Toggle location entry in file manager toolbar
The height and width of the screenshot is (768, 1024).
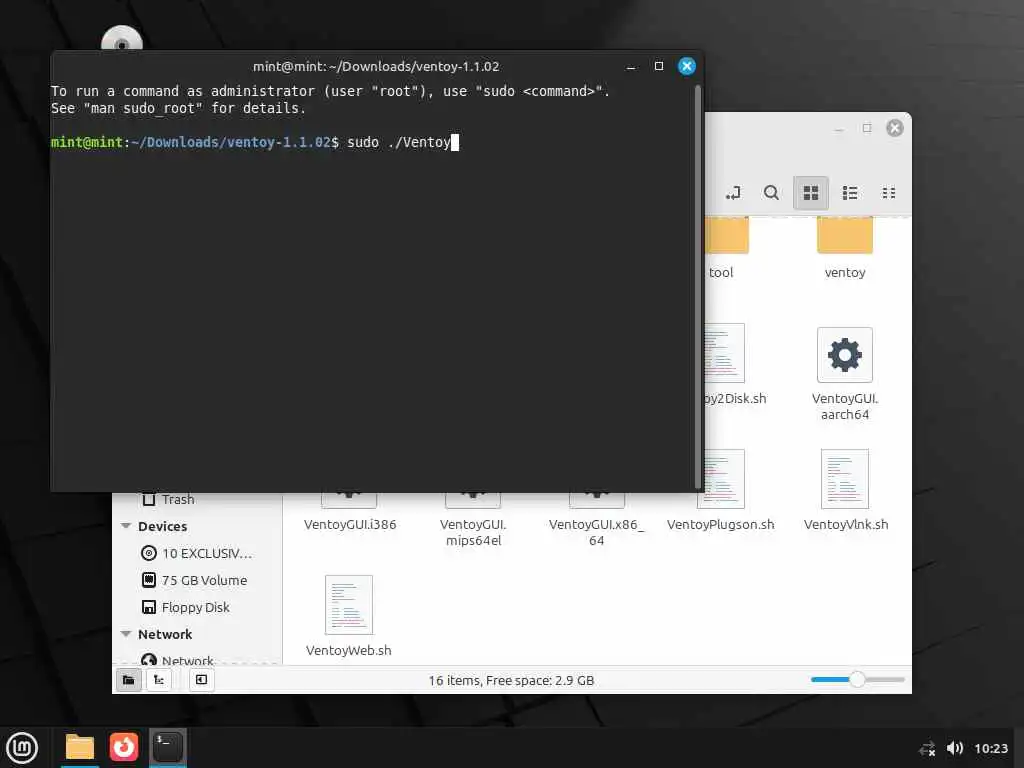click(733, 193)
